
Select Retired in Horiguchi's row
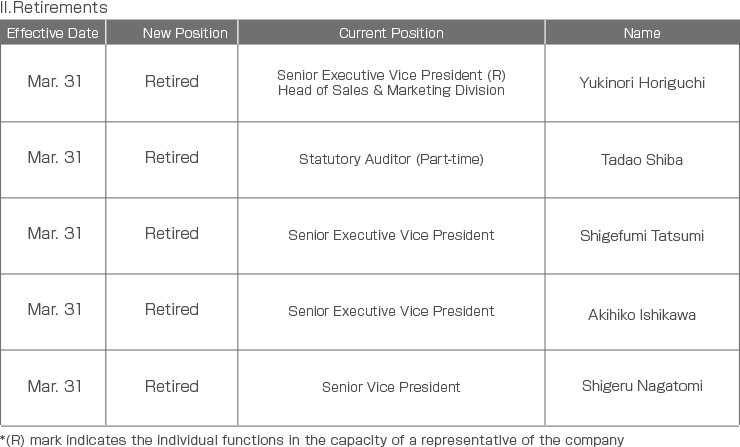(x=172, y=81)
